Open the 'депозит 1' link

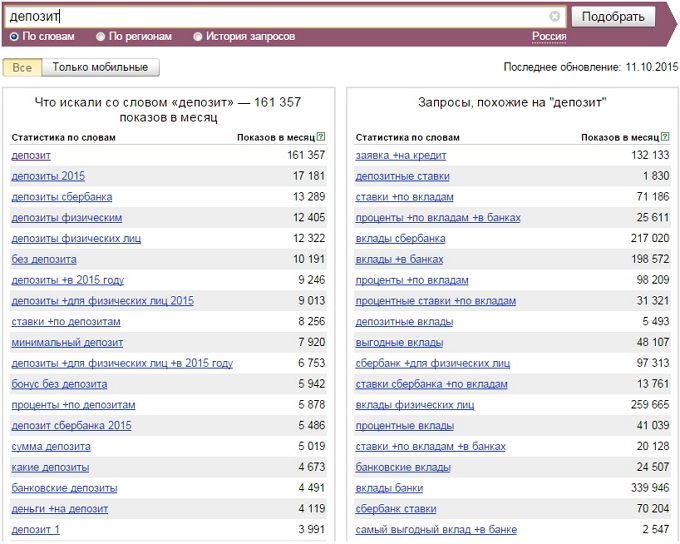(36, 530)
